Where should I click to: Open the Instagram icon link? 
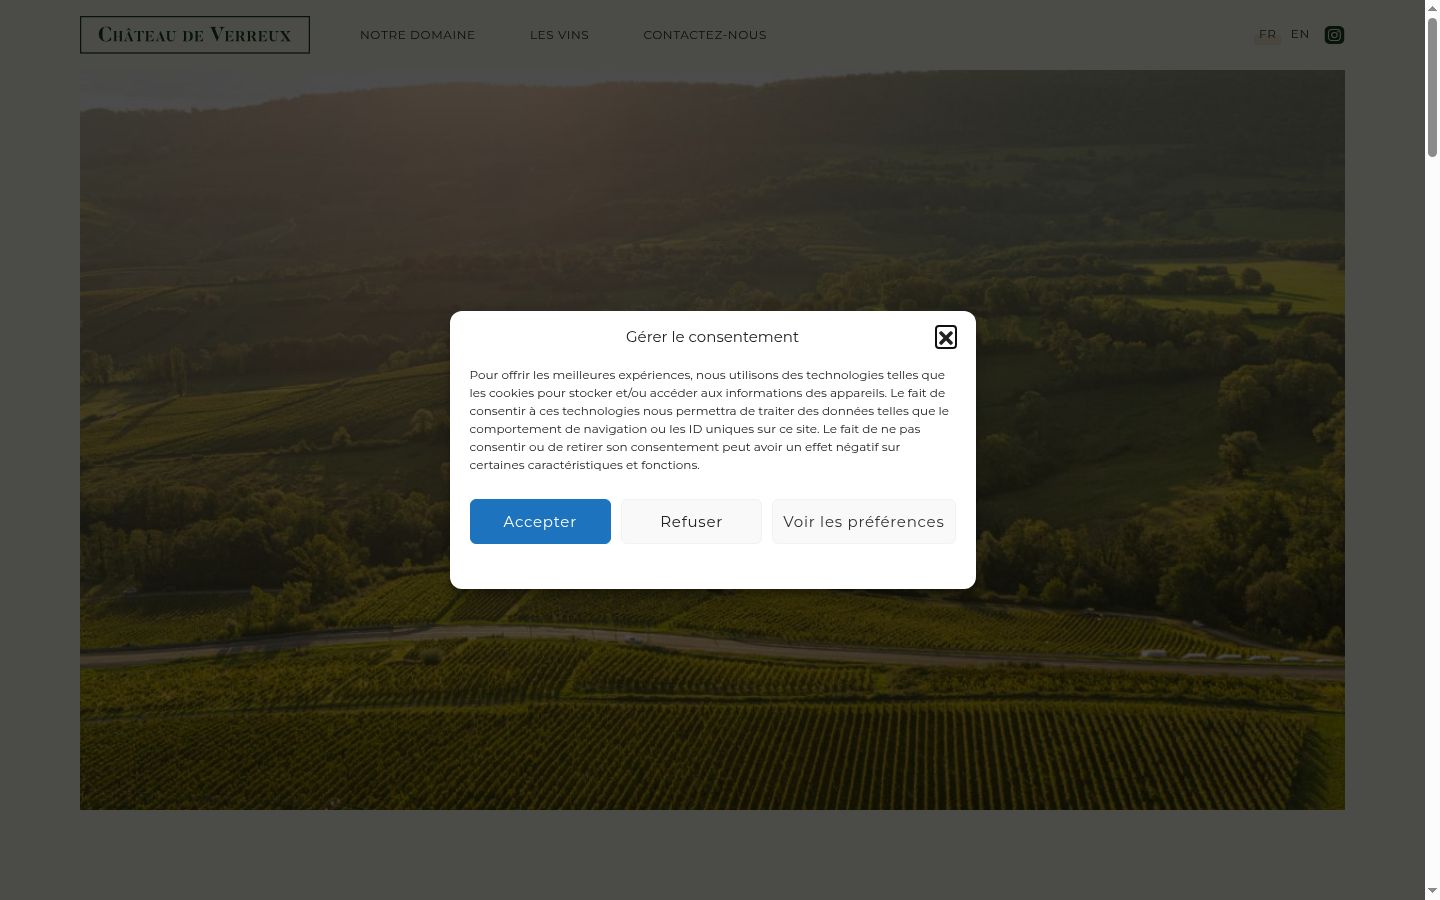coord(1334,35)
